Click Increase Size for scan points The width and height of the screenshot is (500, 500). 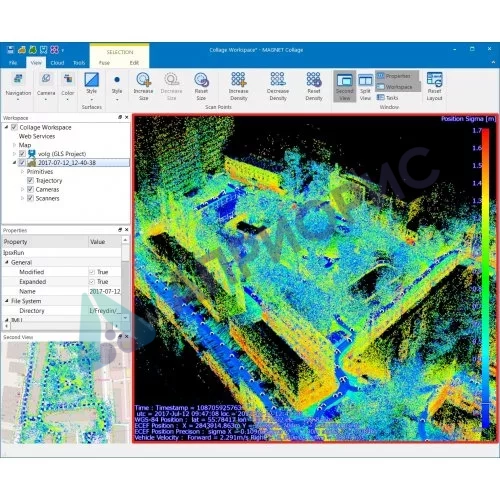tap(143, 87)
